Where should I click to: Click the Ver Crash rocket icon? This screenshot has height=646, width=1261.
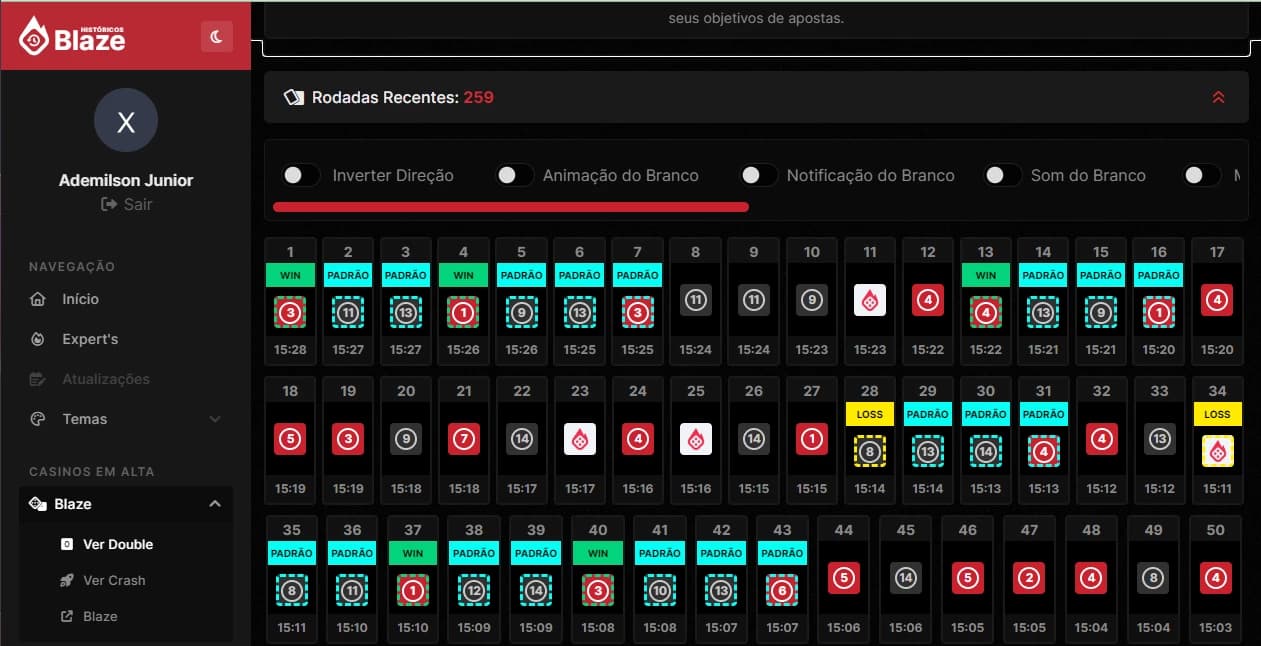coord(67,581)
